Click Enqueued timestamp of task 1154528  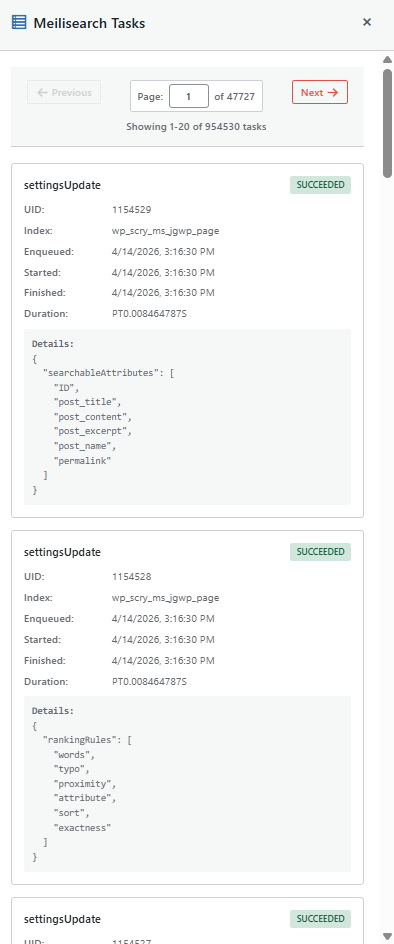[x=163, y=619]
